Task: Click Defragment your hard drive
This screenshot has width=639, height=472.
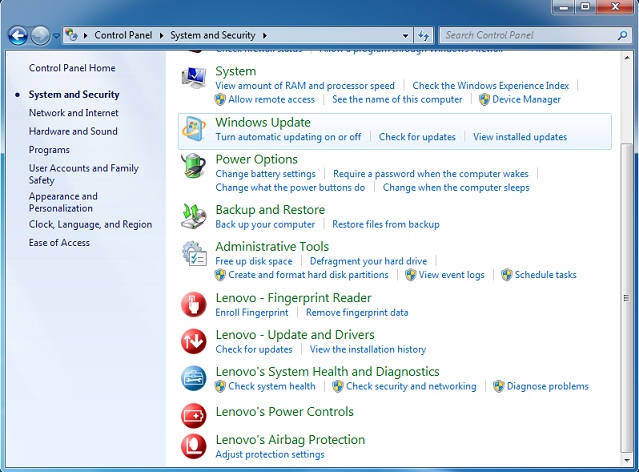Action: [x=368, y=261]
